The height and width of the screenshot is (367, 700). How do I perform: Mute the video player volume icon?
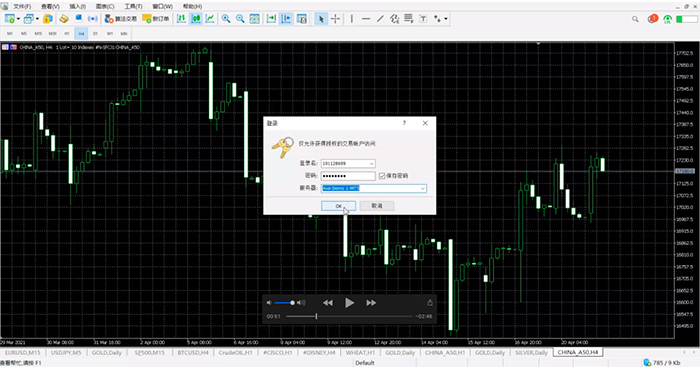(269, 303)
